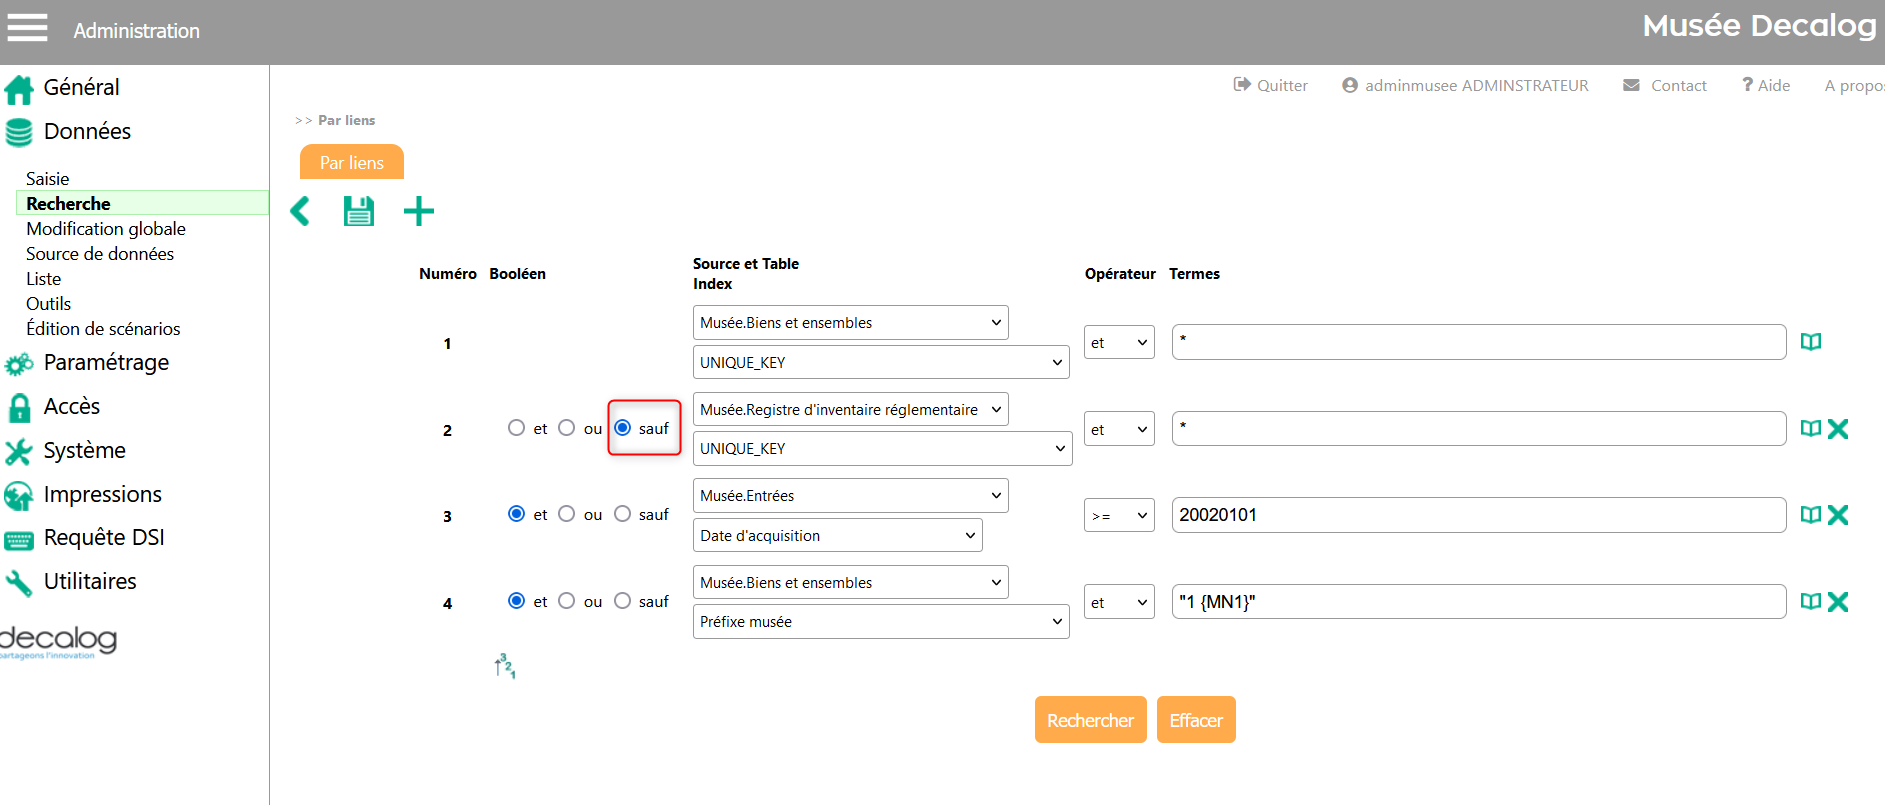Viewport: 1885px width, 805px height.
Task: Switch to the 'Par liens' tab
Action: coord(352,163)
